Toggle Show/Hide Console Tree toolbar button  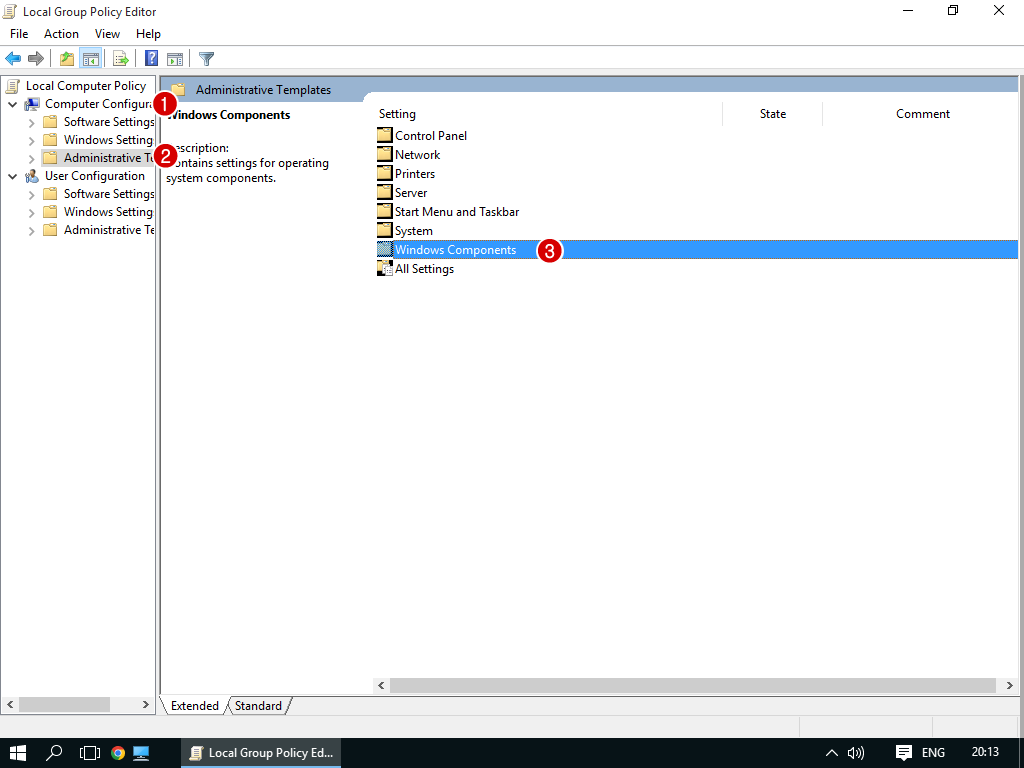90,59
